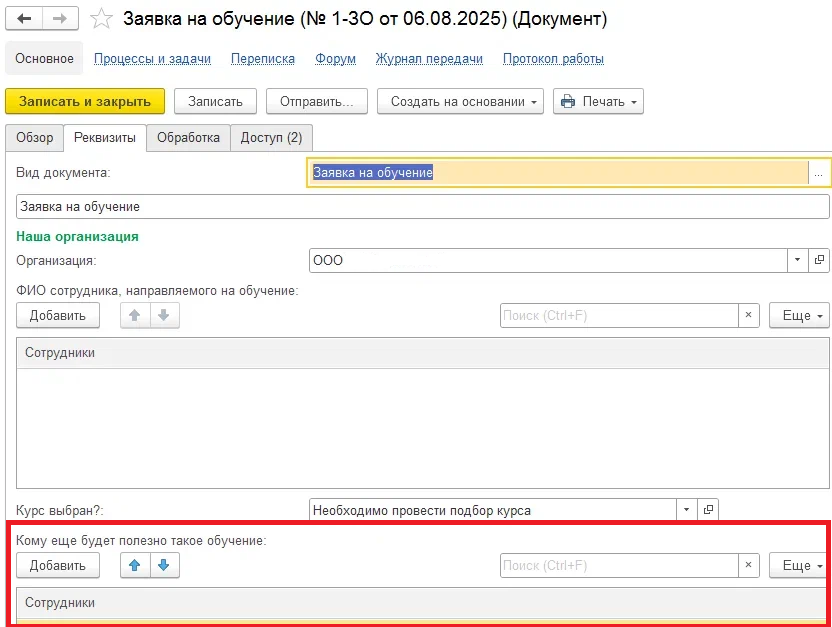Viewport: 832px width, 627px height.
Task: Move row down in Кому еще полезно list
Action: coord(164,565)
